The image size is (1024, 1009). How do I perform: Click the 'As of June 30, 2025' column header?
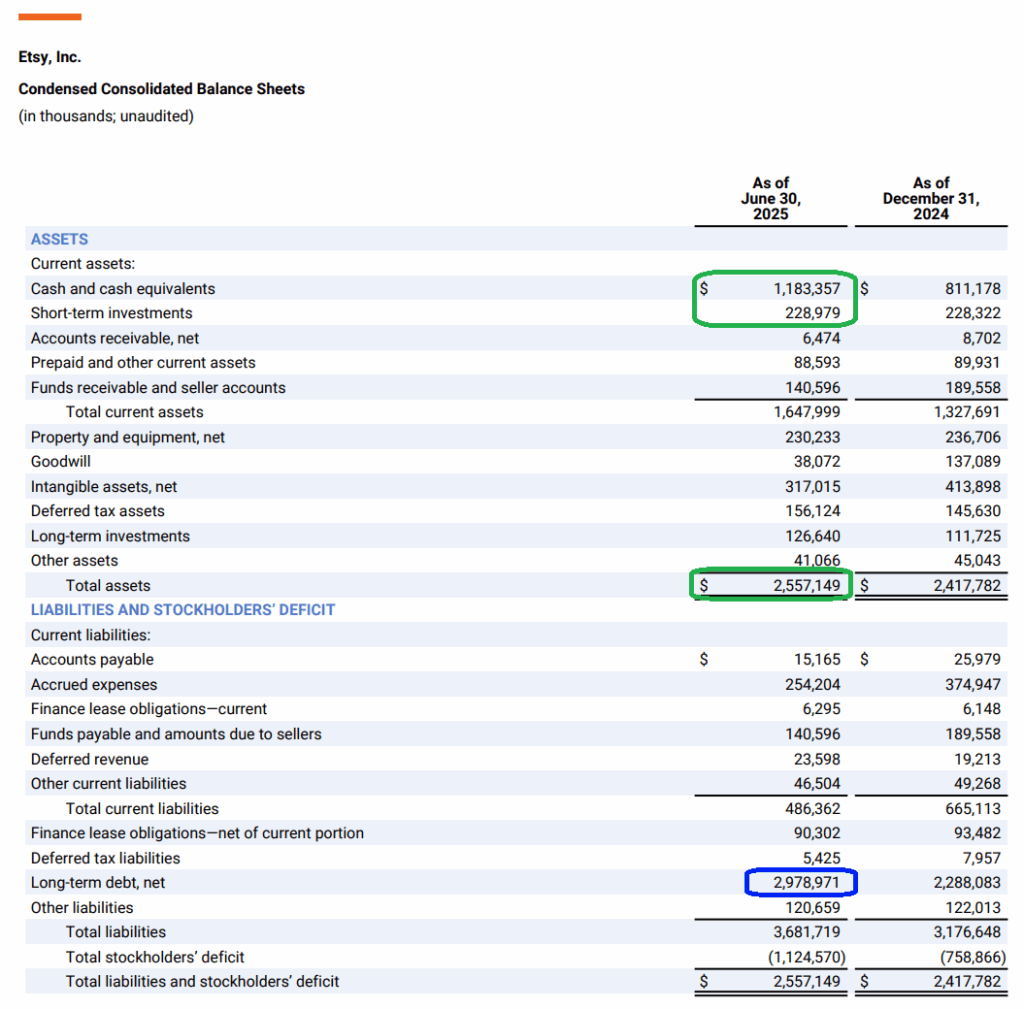point(771,199)
